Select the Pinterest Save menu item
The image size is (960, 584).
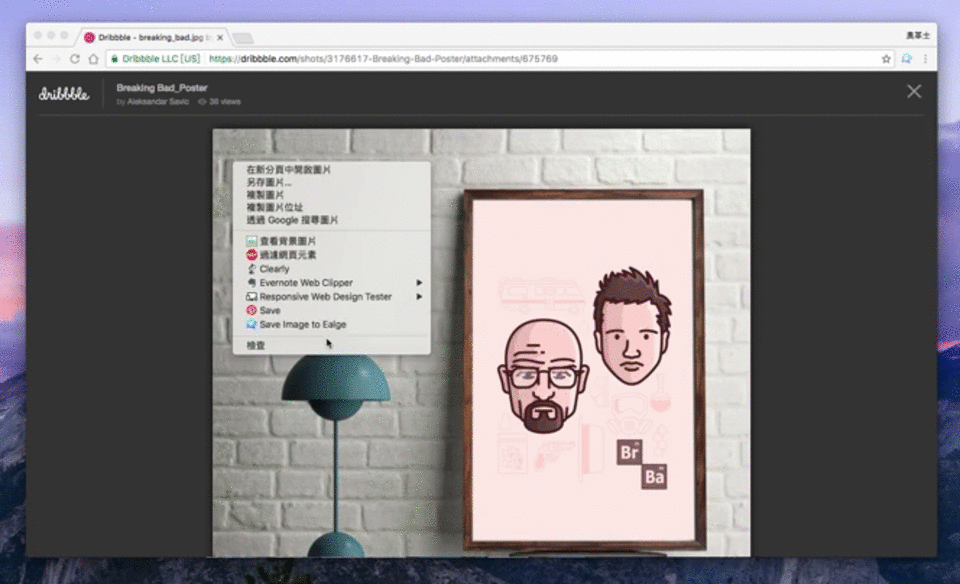coord(270,310)
